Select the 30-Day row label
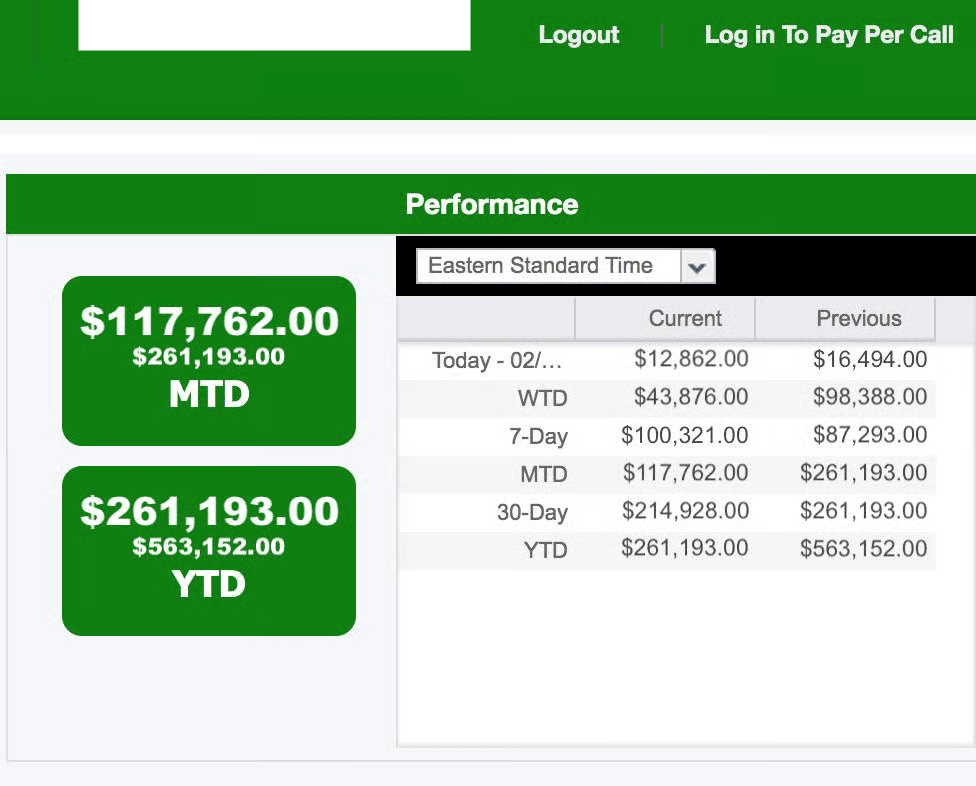The image size is (976, 786). click(532, 512)
